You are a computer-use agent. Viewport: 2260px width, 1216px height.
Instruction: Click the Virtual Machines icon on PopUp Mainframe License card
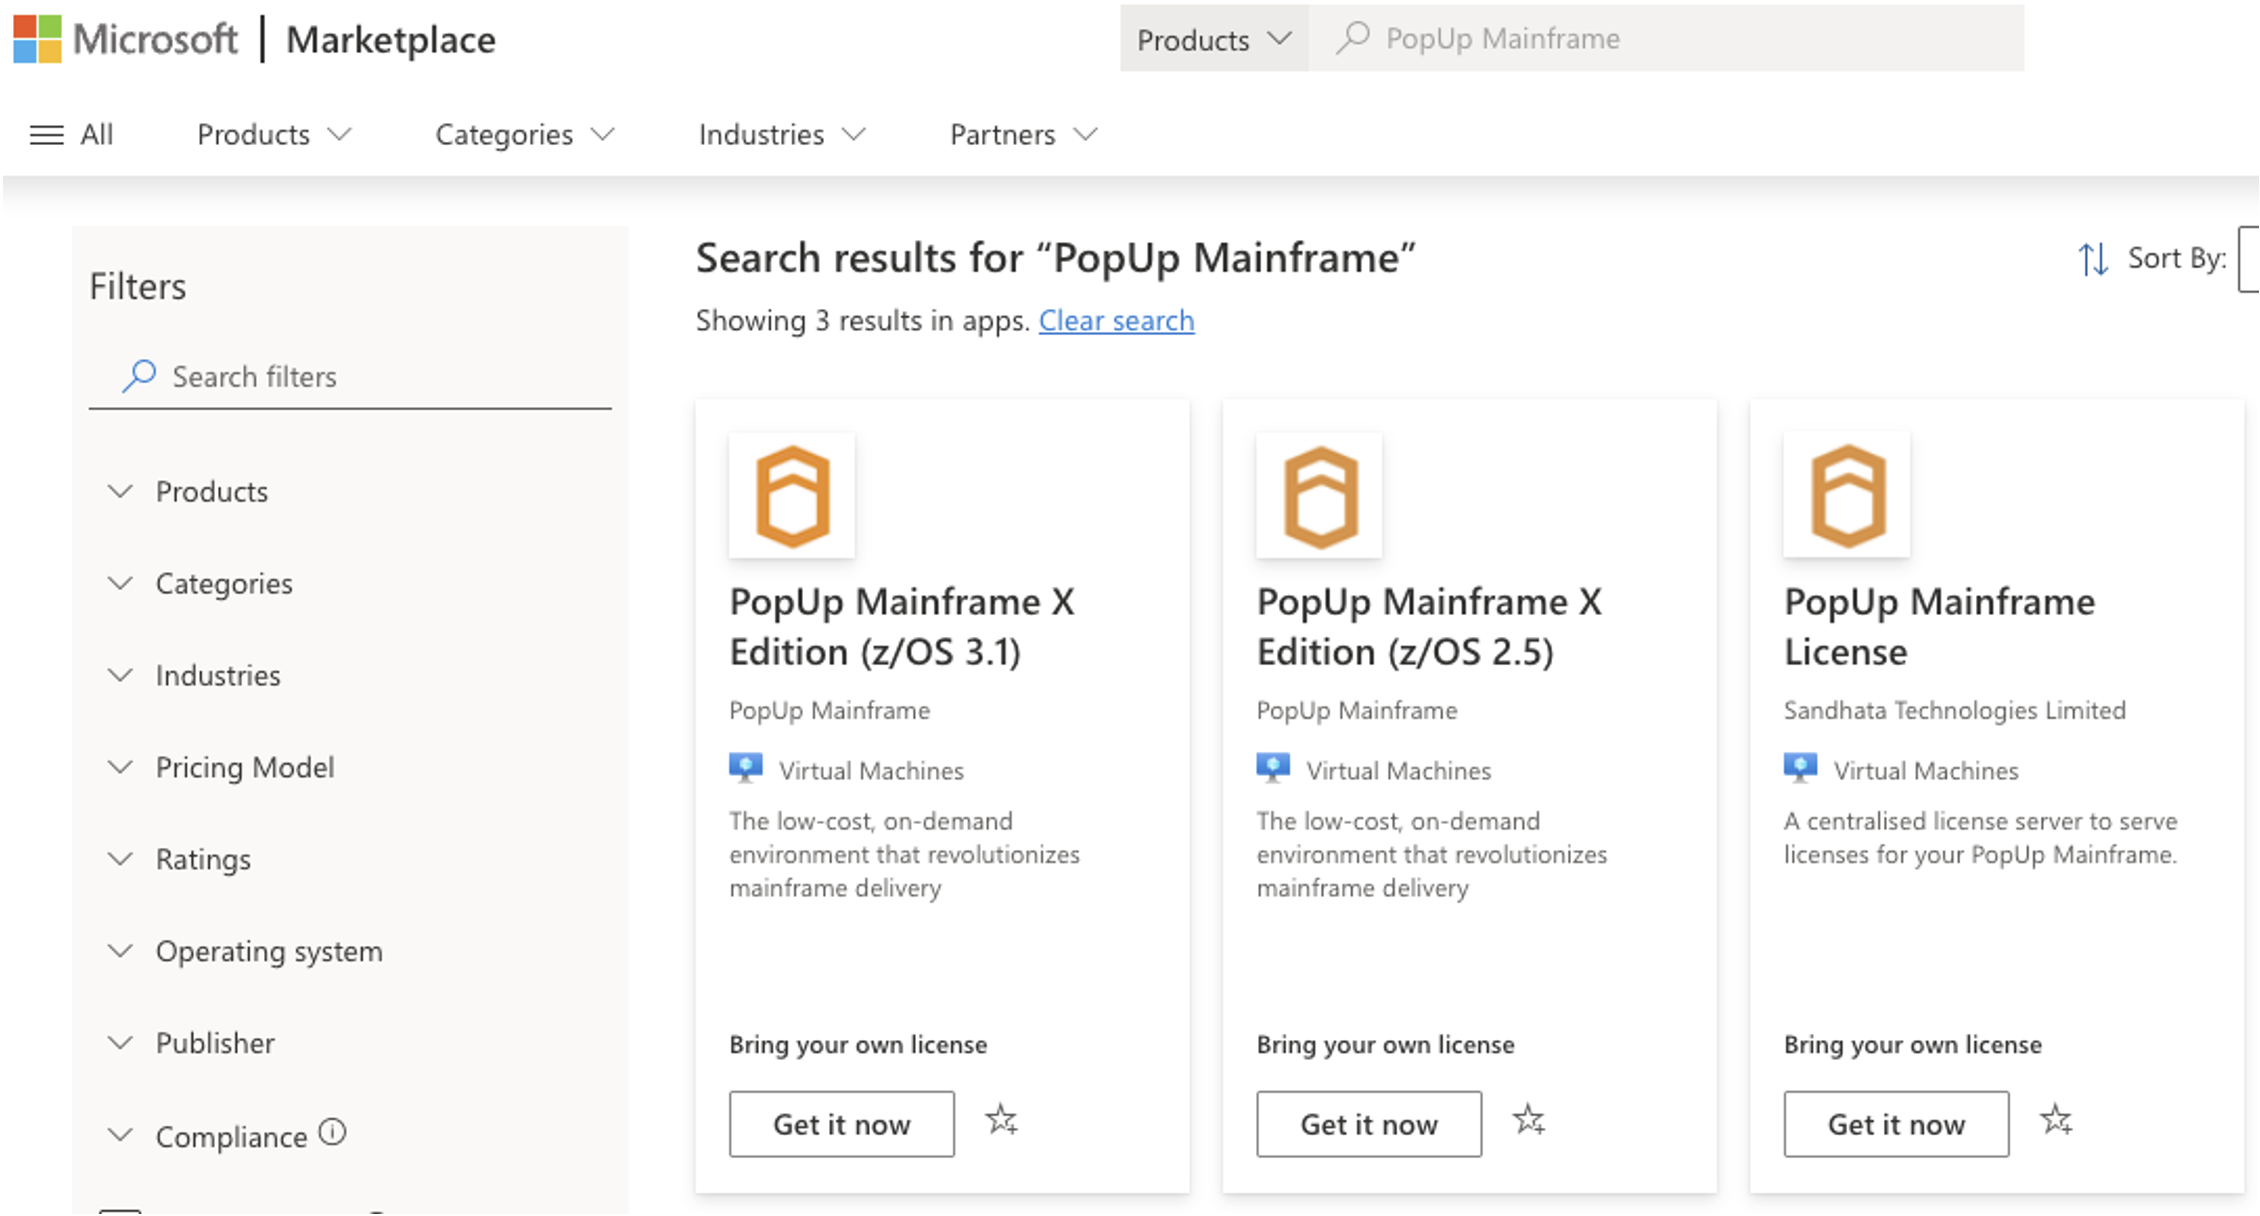coord(1799,768)
